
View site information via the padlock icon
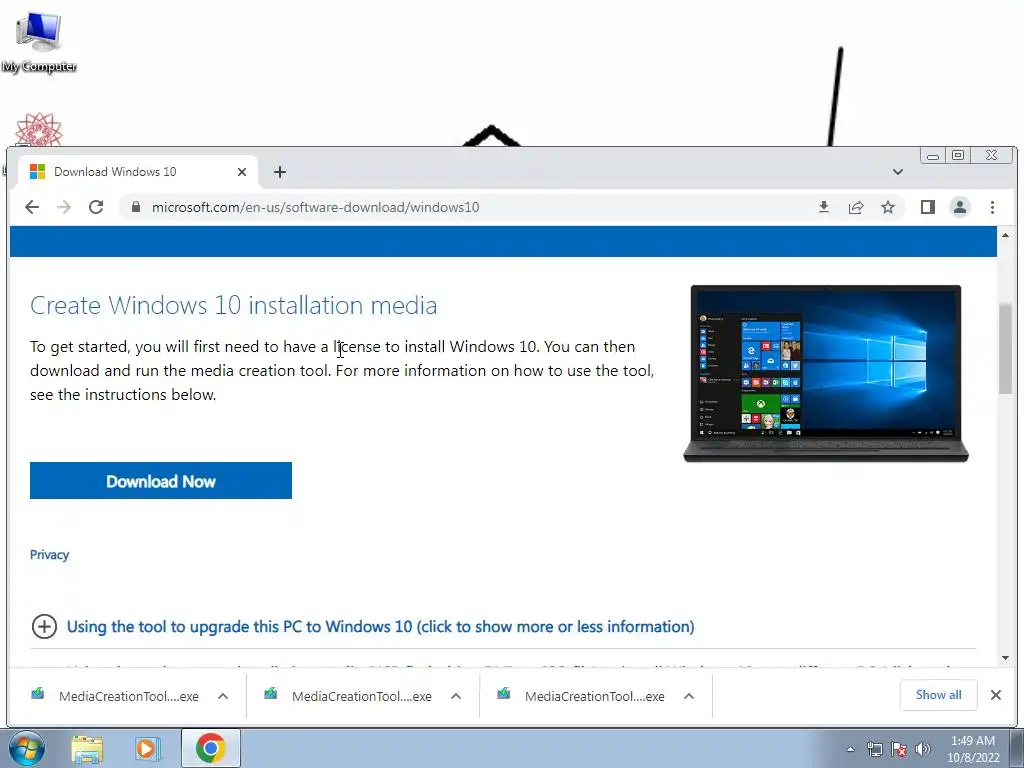[136, 207]
